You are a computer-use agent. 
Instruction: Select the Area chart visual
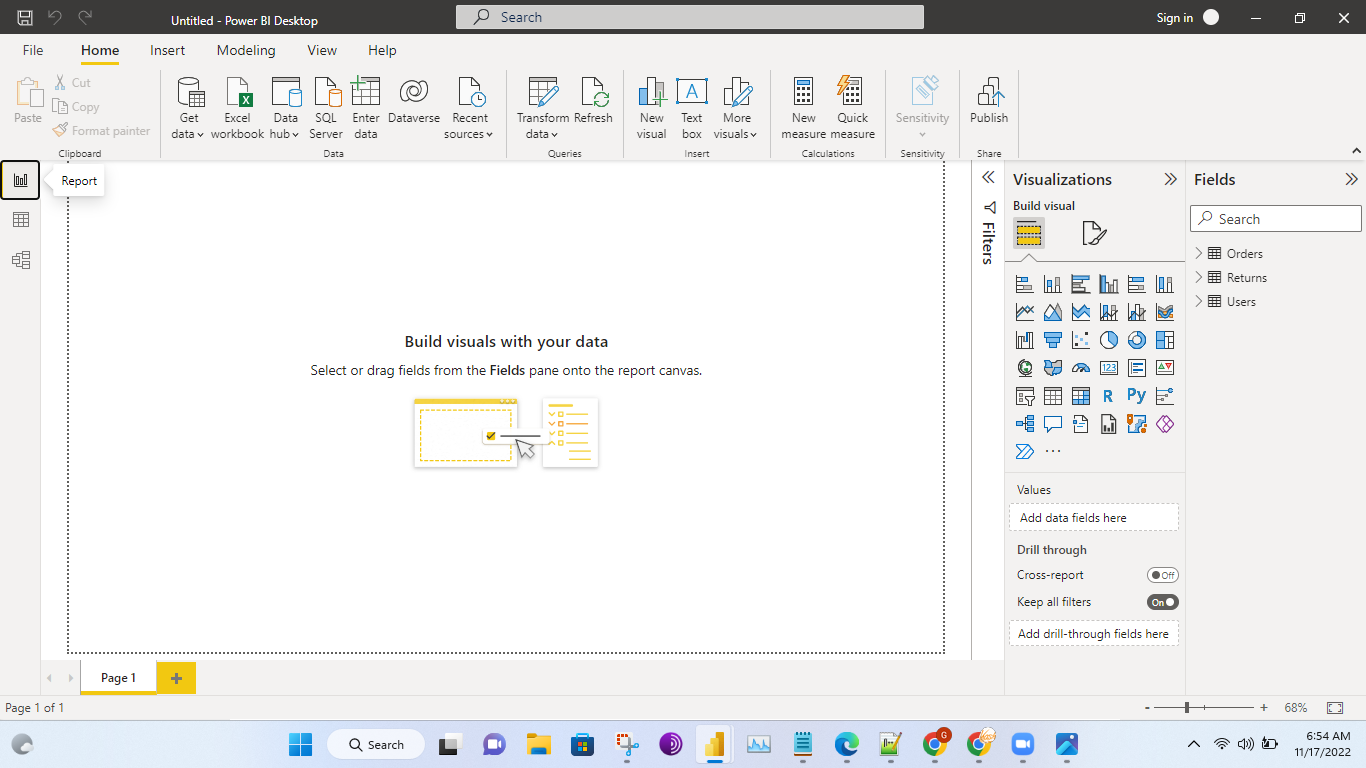click(x=1052, y=313)
